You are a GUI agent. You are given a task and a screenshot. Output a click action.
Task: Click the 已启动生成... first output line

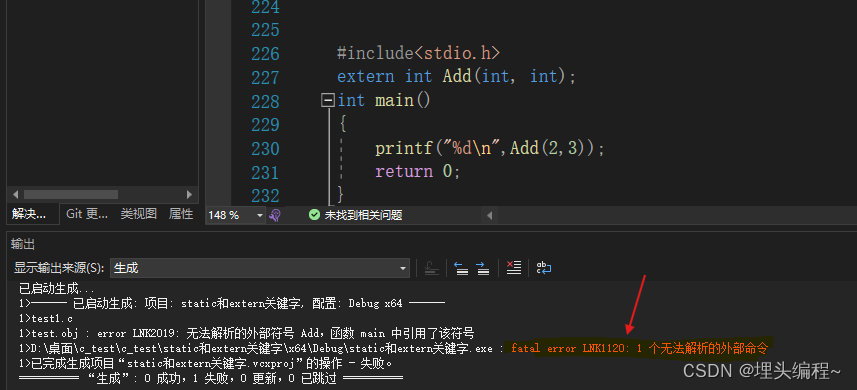pos(56,289)
